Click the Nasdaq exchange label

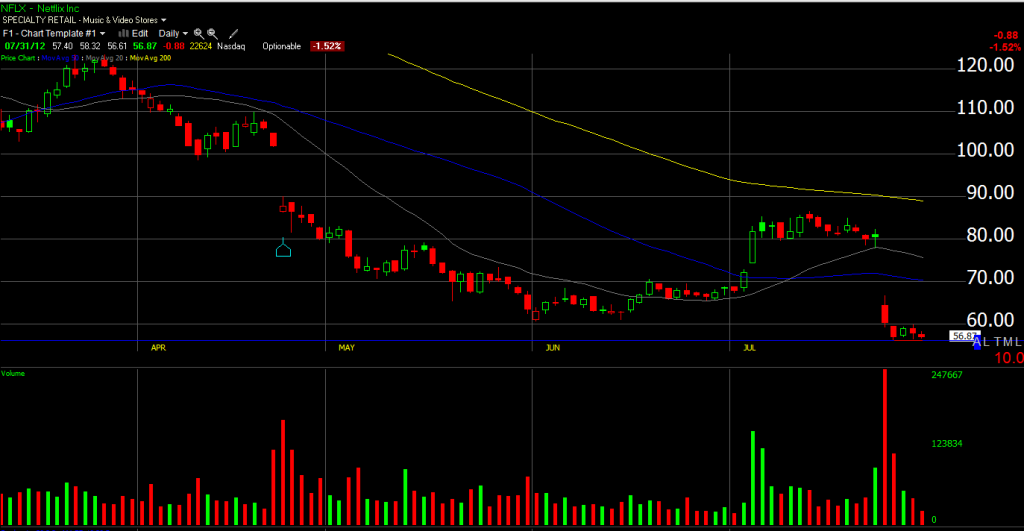231,46
